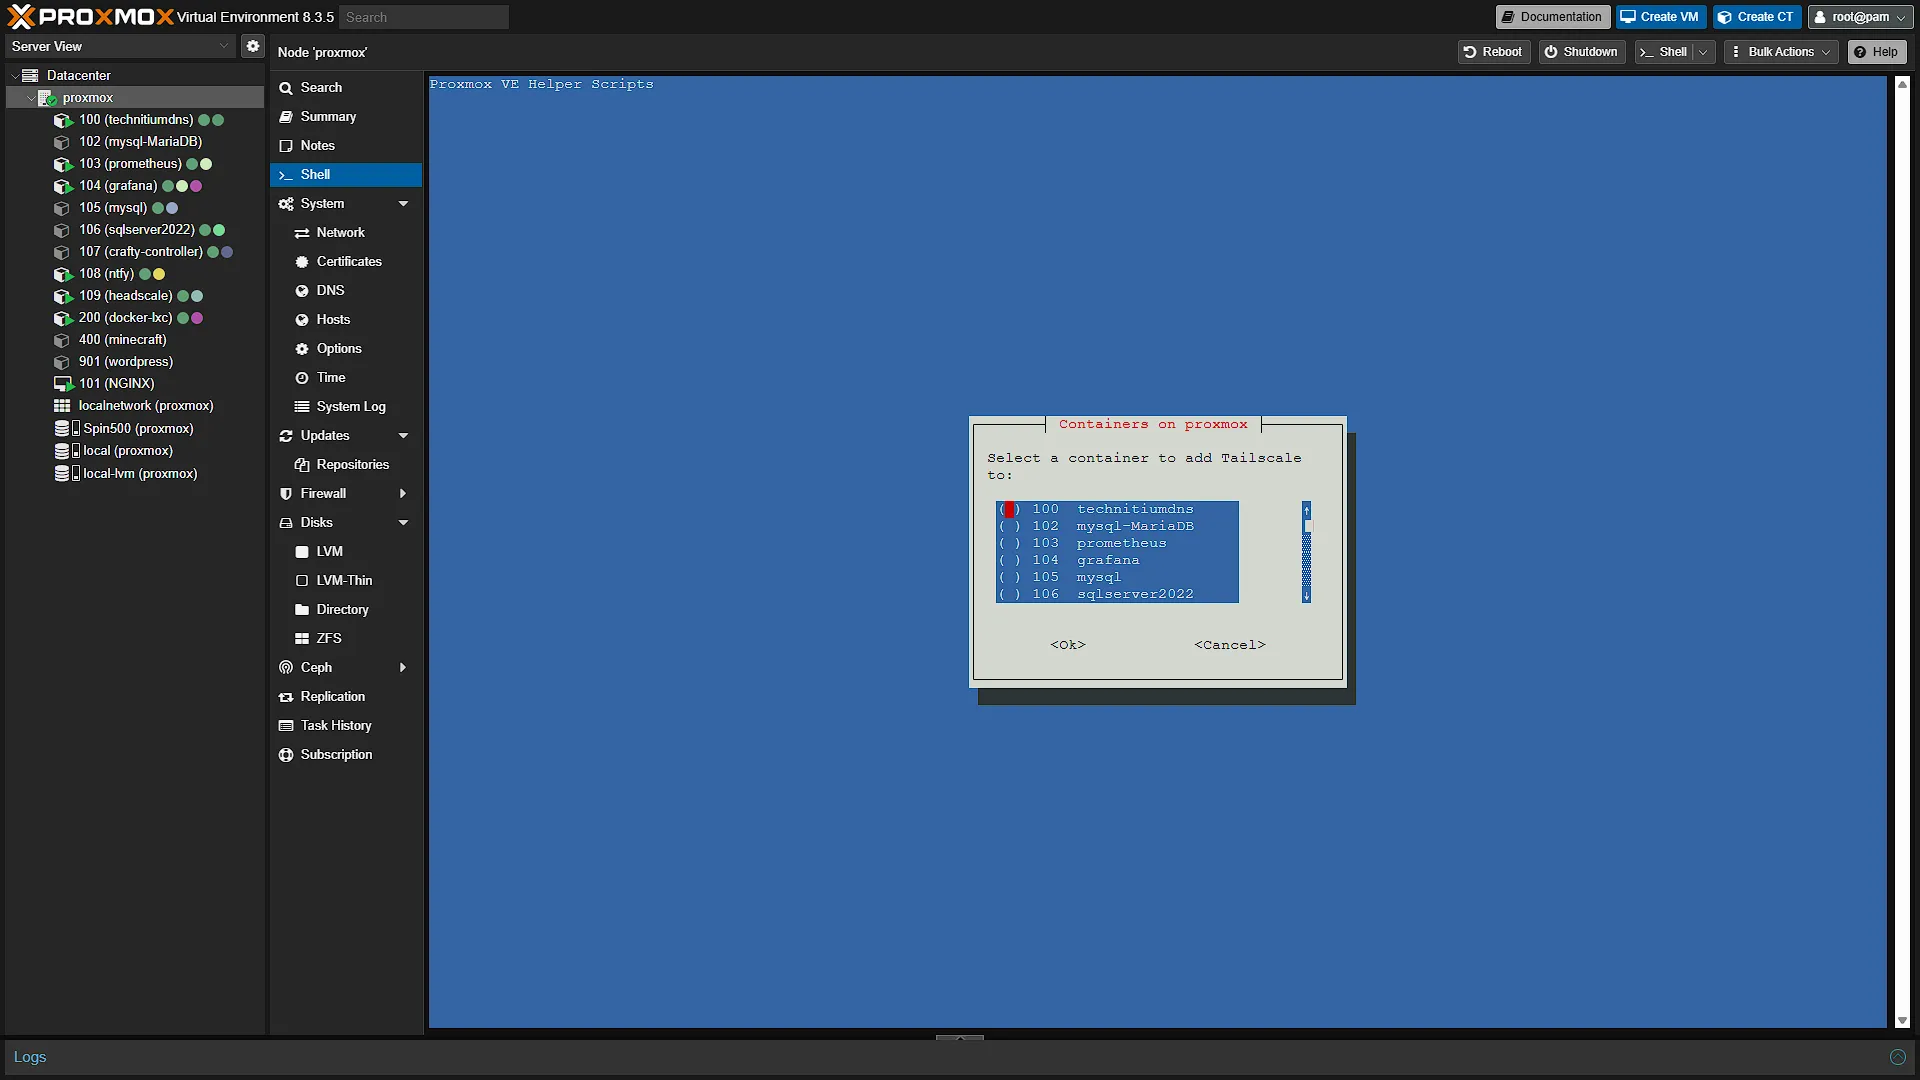1920x1080 pixels.
Task: Open the Search menu item
Action: [x=346, y=88]
